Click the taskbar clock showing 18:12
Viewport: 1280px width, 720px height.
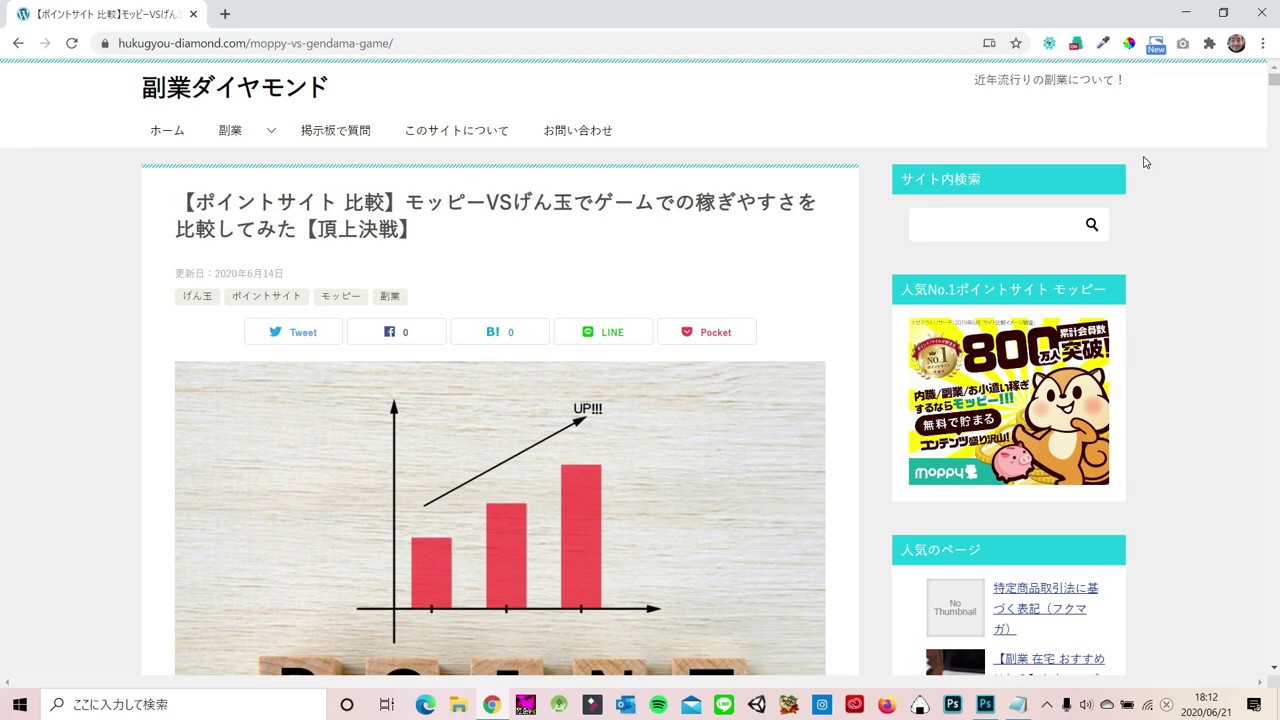tap(1206, 704)
